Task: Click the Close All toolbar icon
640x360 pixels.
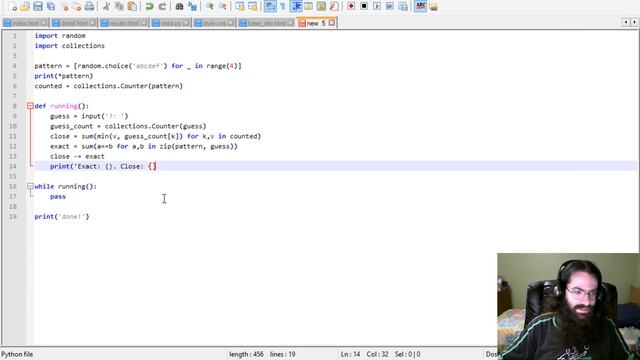Action: point(77,6)
